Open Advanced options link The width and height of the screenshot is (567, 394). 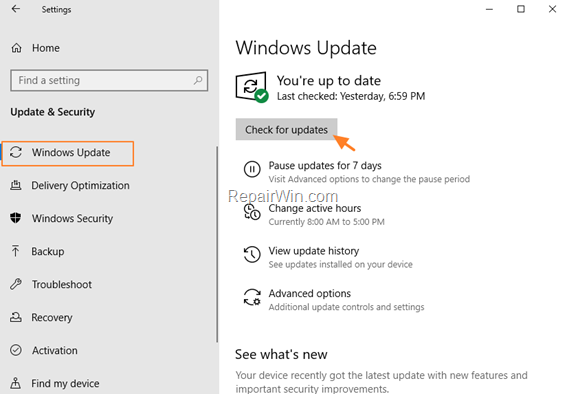tap(310, 294)
